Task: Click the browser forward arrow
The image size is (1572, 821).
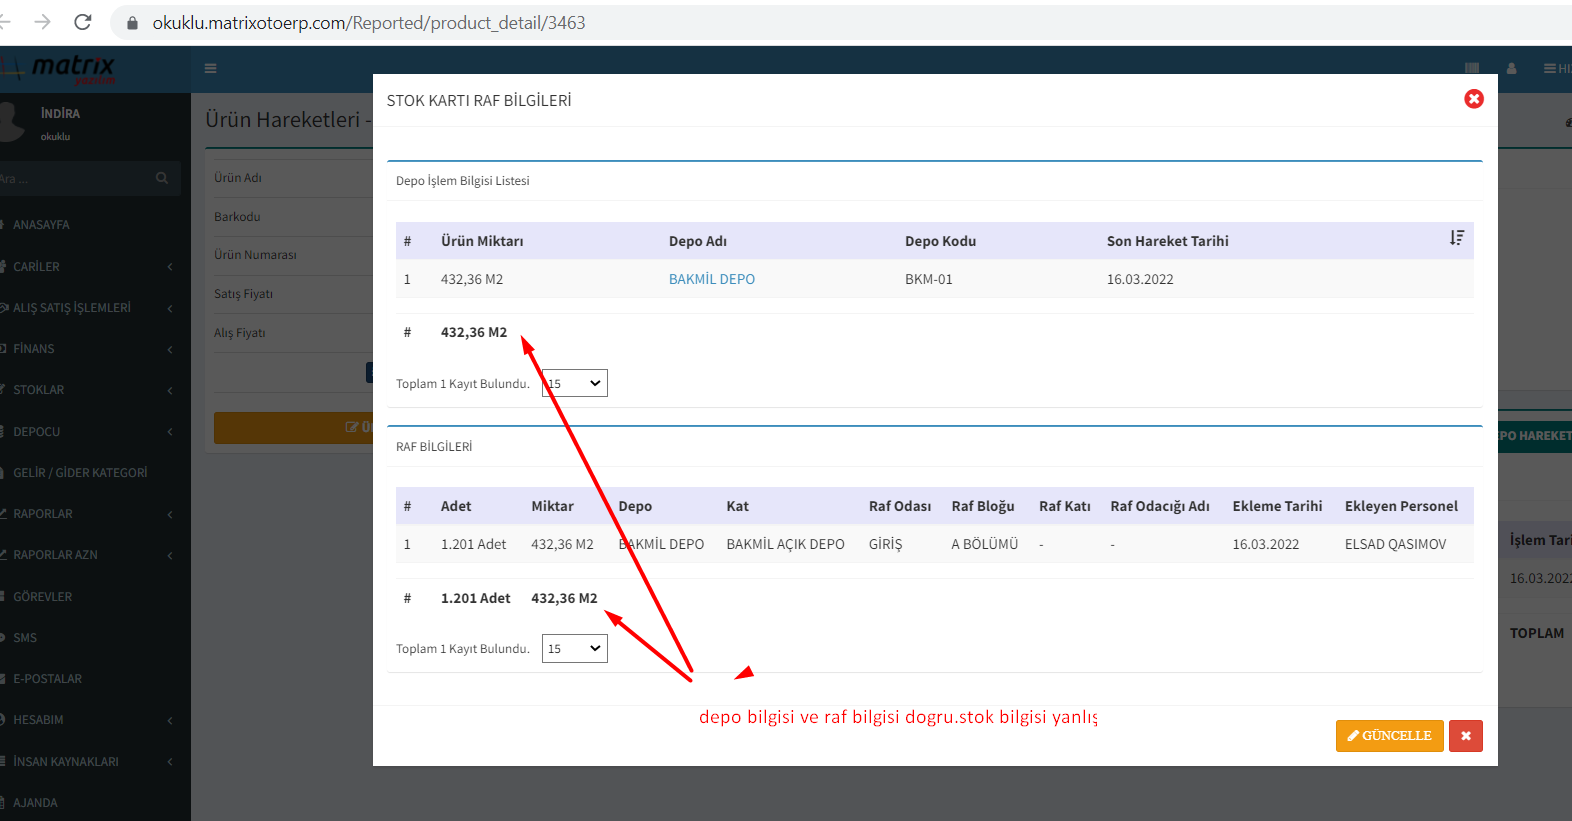Action: (x=42, y=22)
